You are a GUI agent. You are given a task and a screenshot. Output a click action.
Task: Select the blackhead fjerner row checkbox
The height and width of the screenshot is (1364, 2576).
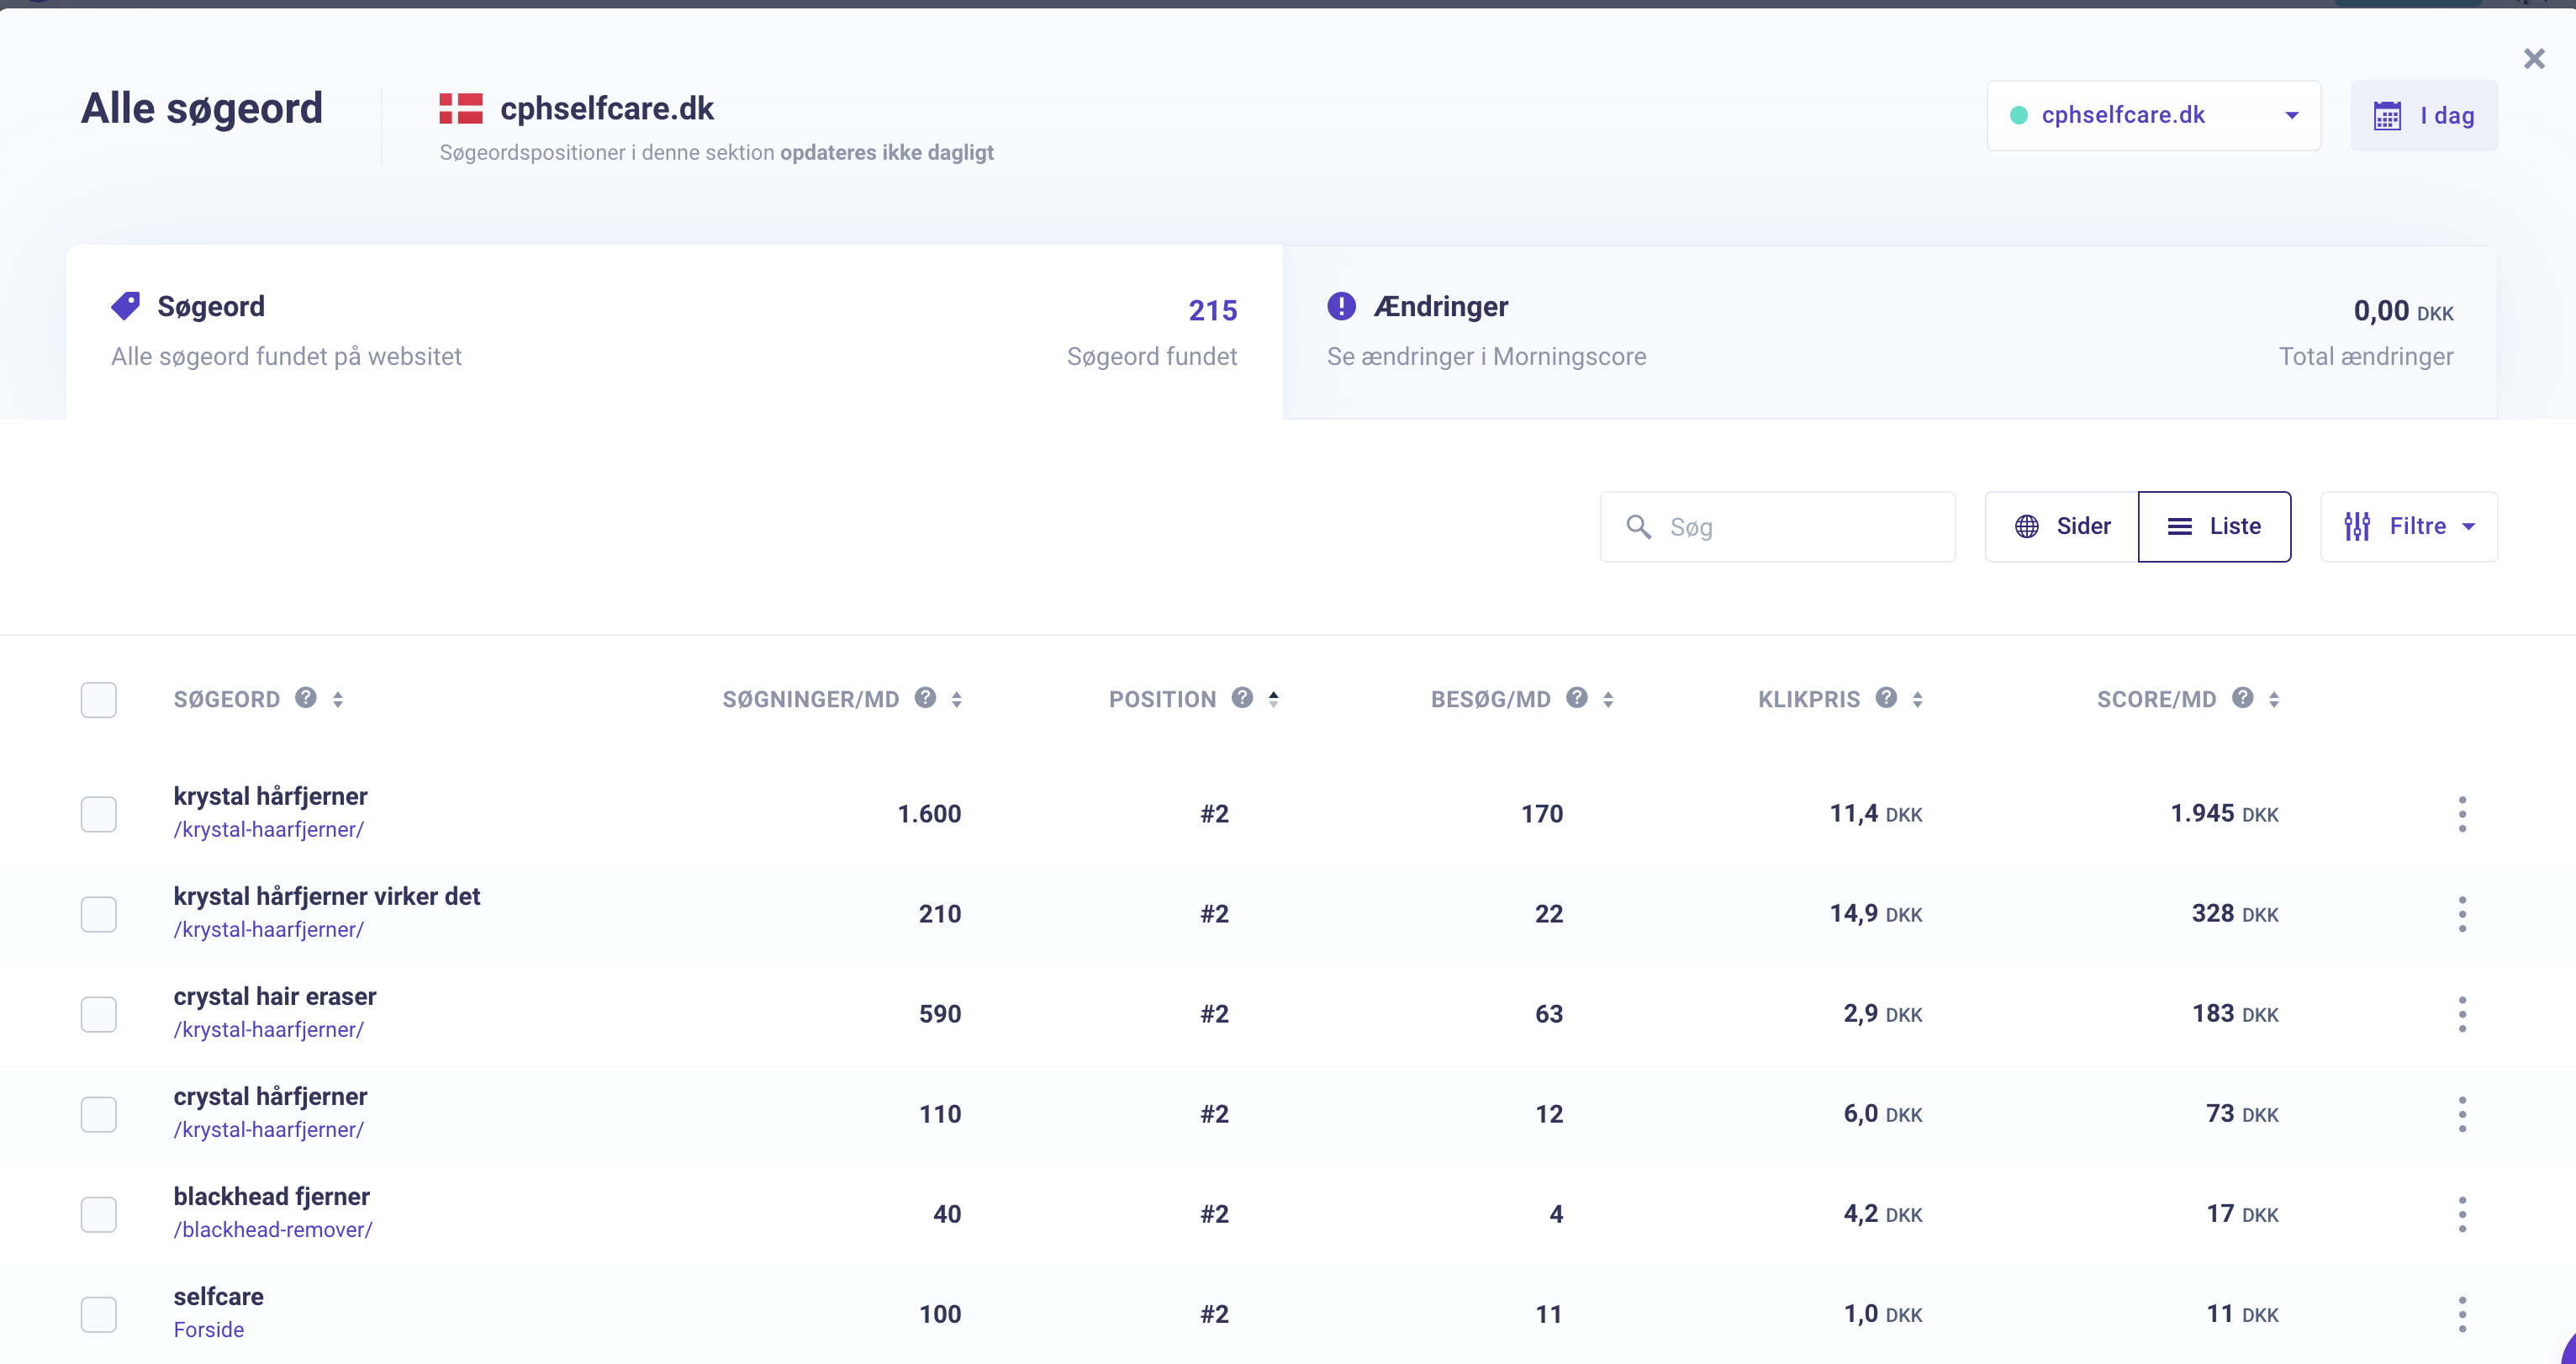click(x=99, y=1213)
